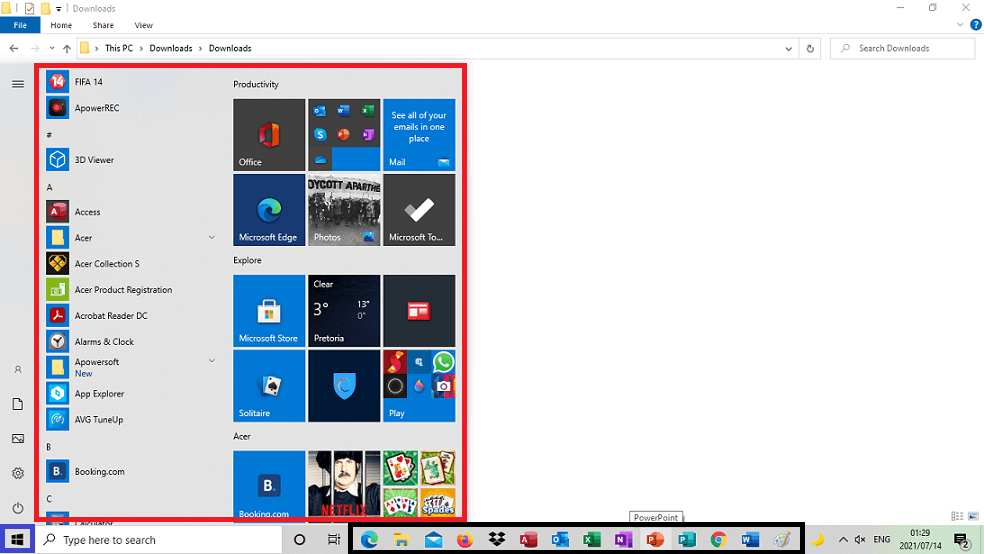Screen dimensions: 984x554
Task: Go up one folder level
Action: 67,48
